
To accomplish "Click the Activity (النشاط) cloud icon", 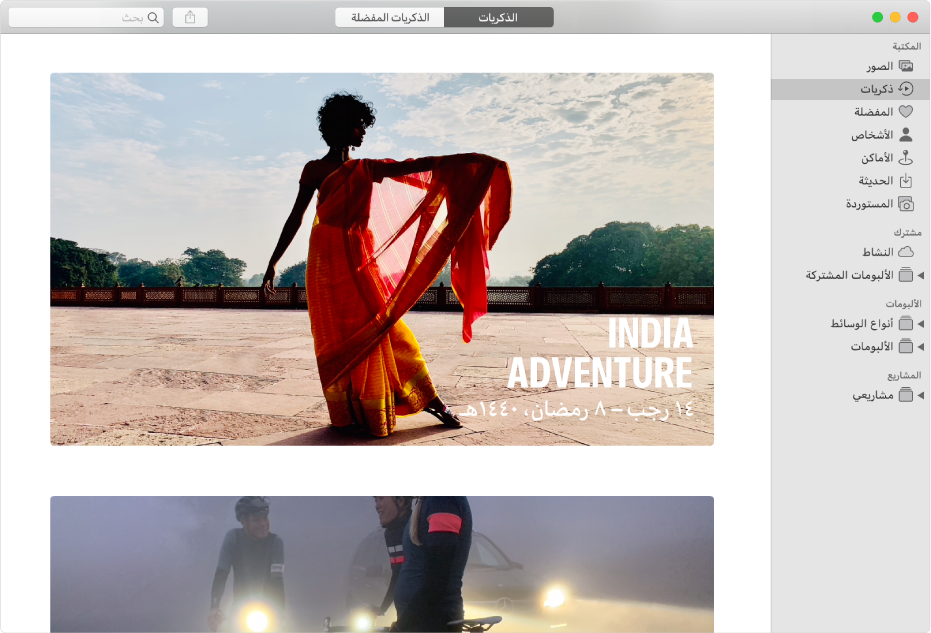I will pos(905,252).
